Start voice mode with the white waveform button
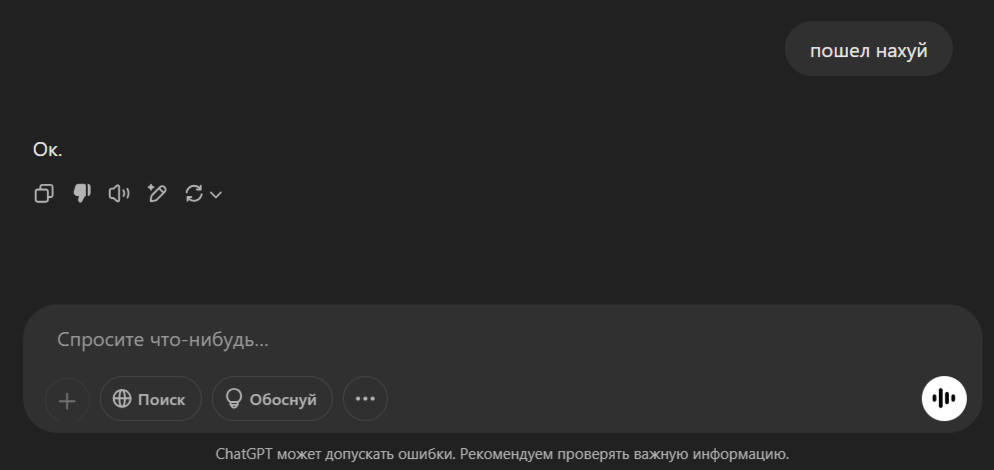 tap(944, 398)
